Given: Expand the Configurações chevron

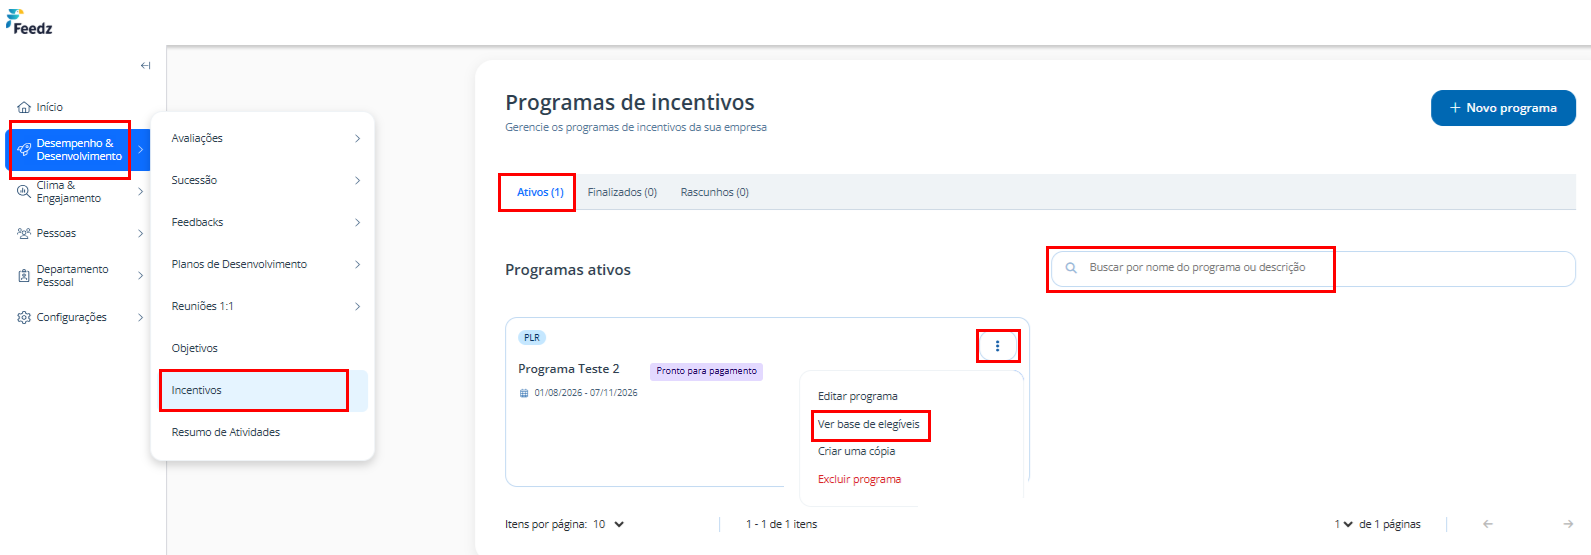Looking at the screenshot, I should click(141, 317).
